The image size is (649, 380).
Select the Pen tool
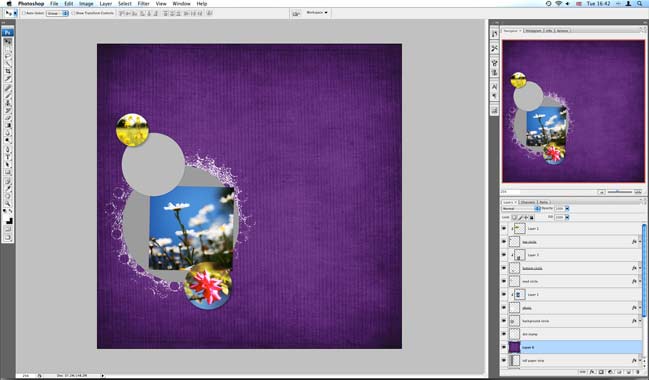[8, 149]
